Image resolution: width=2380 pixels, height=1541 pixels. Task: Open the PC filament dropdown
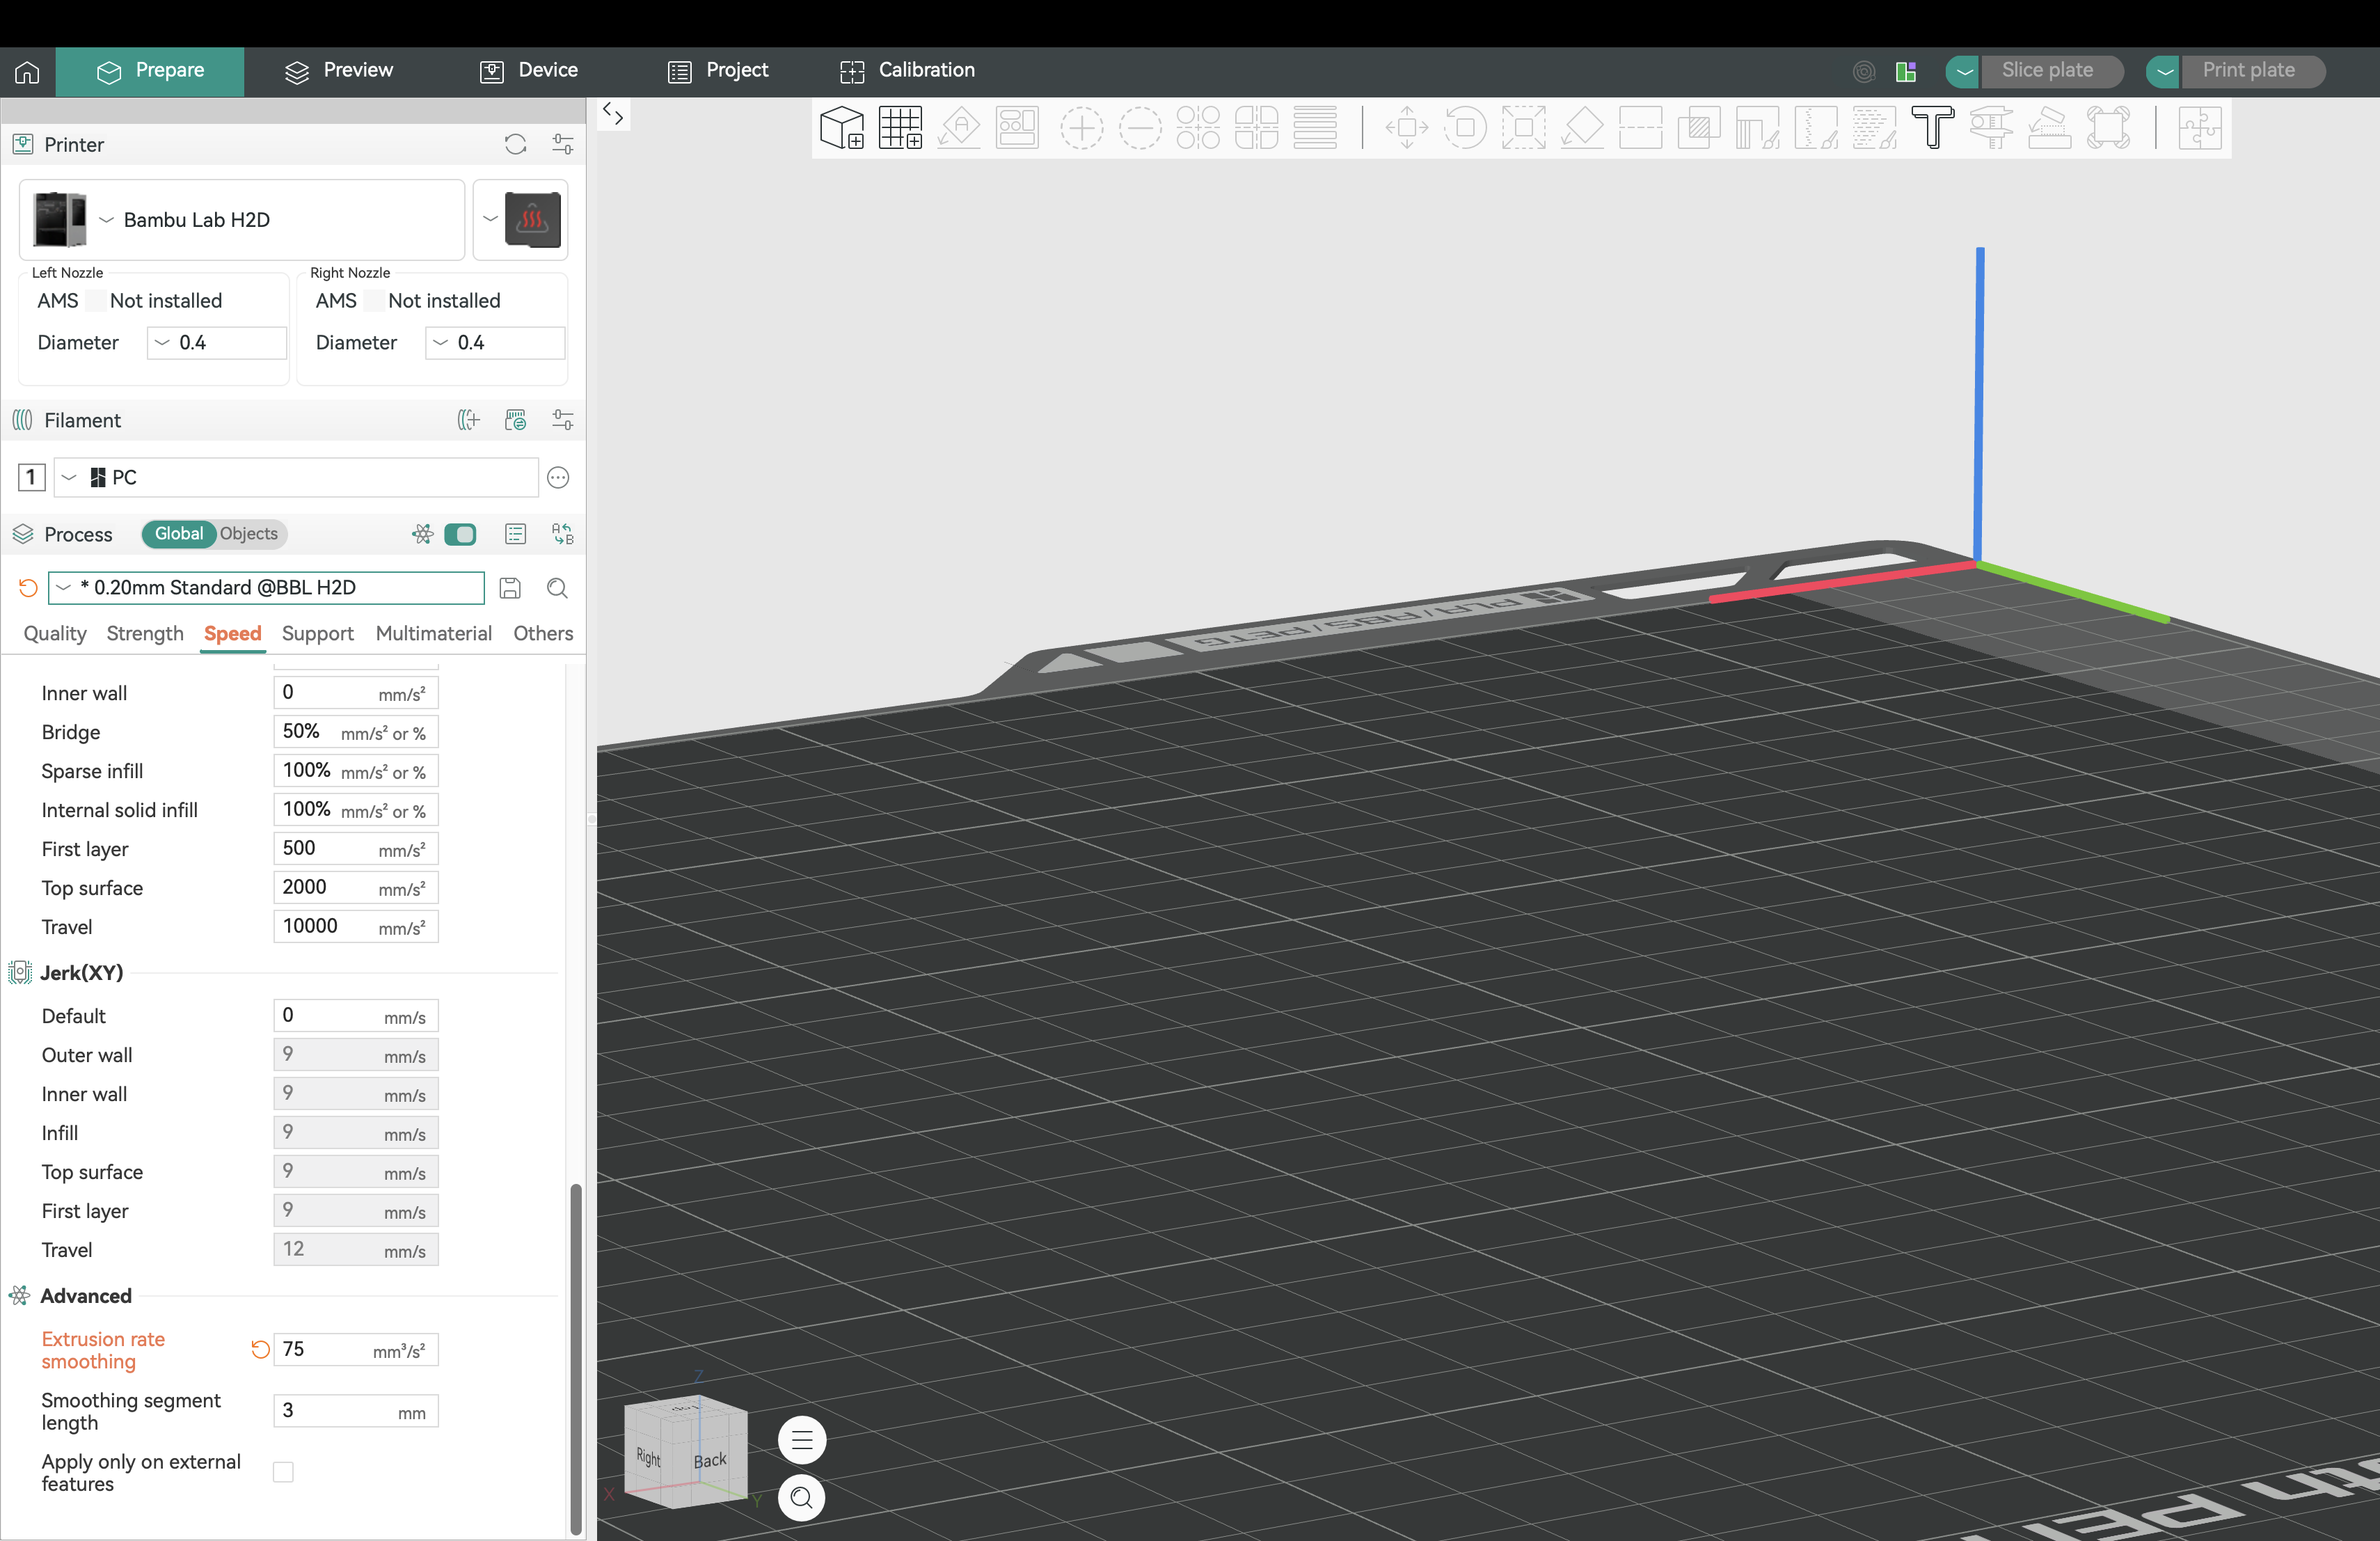click(x=296, y=478)
